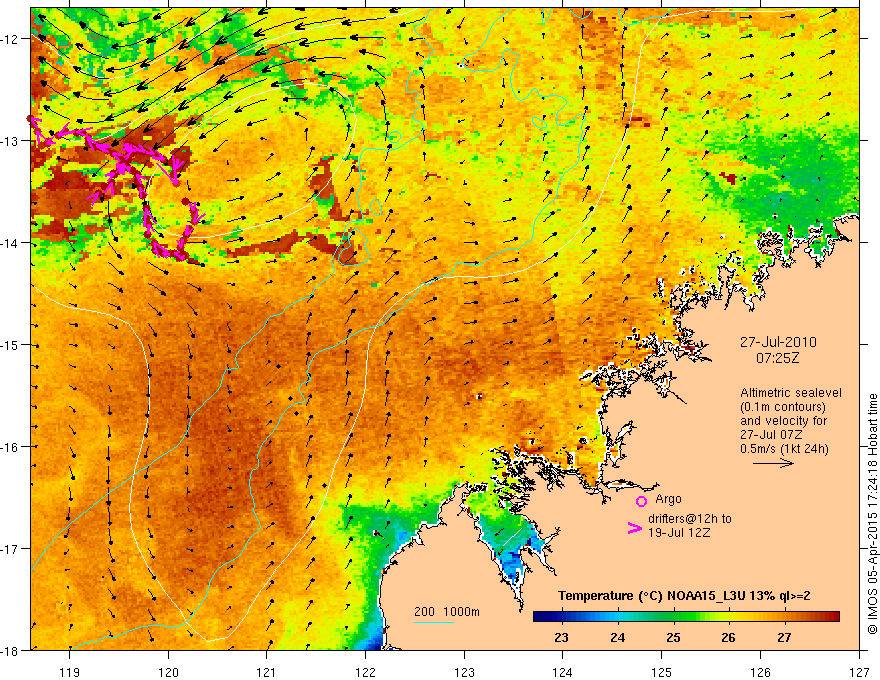Click the magenta drifter arrowhead legend symbol
The width and height of the screenshot is (880, 680).
coord(634,528)
